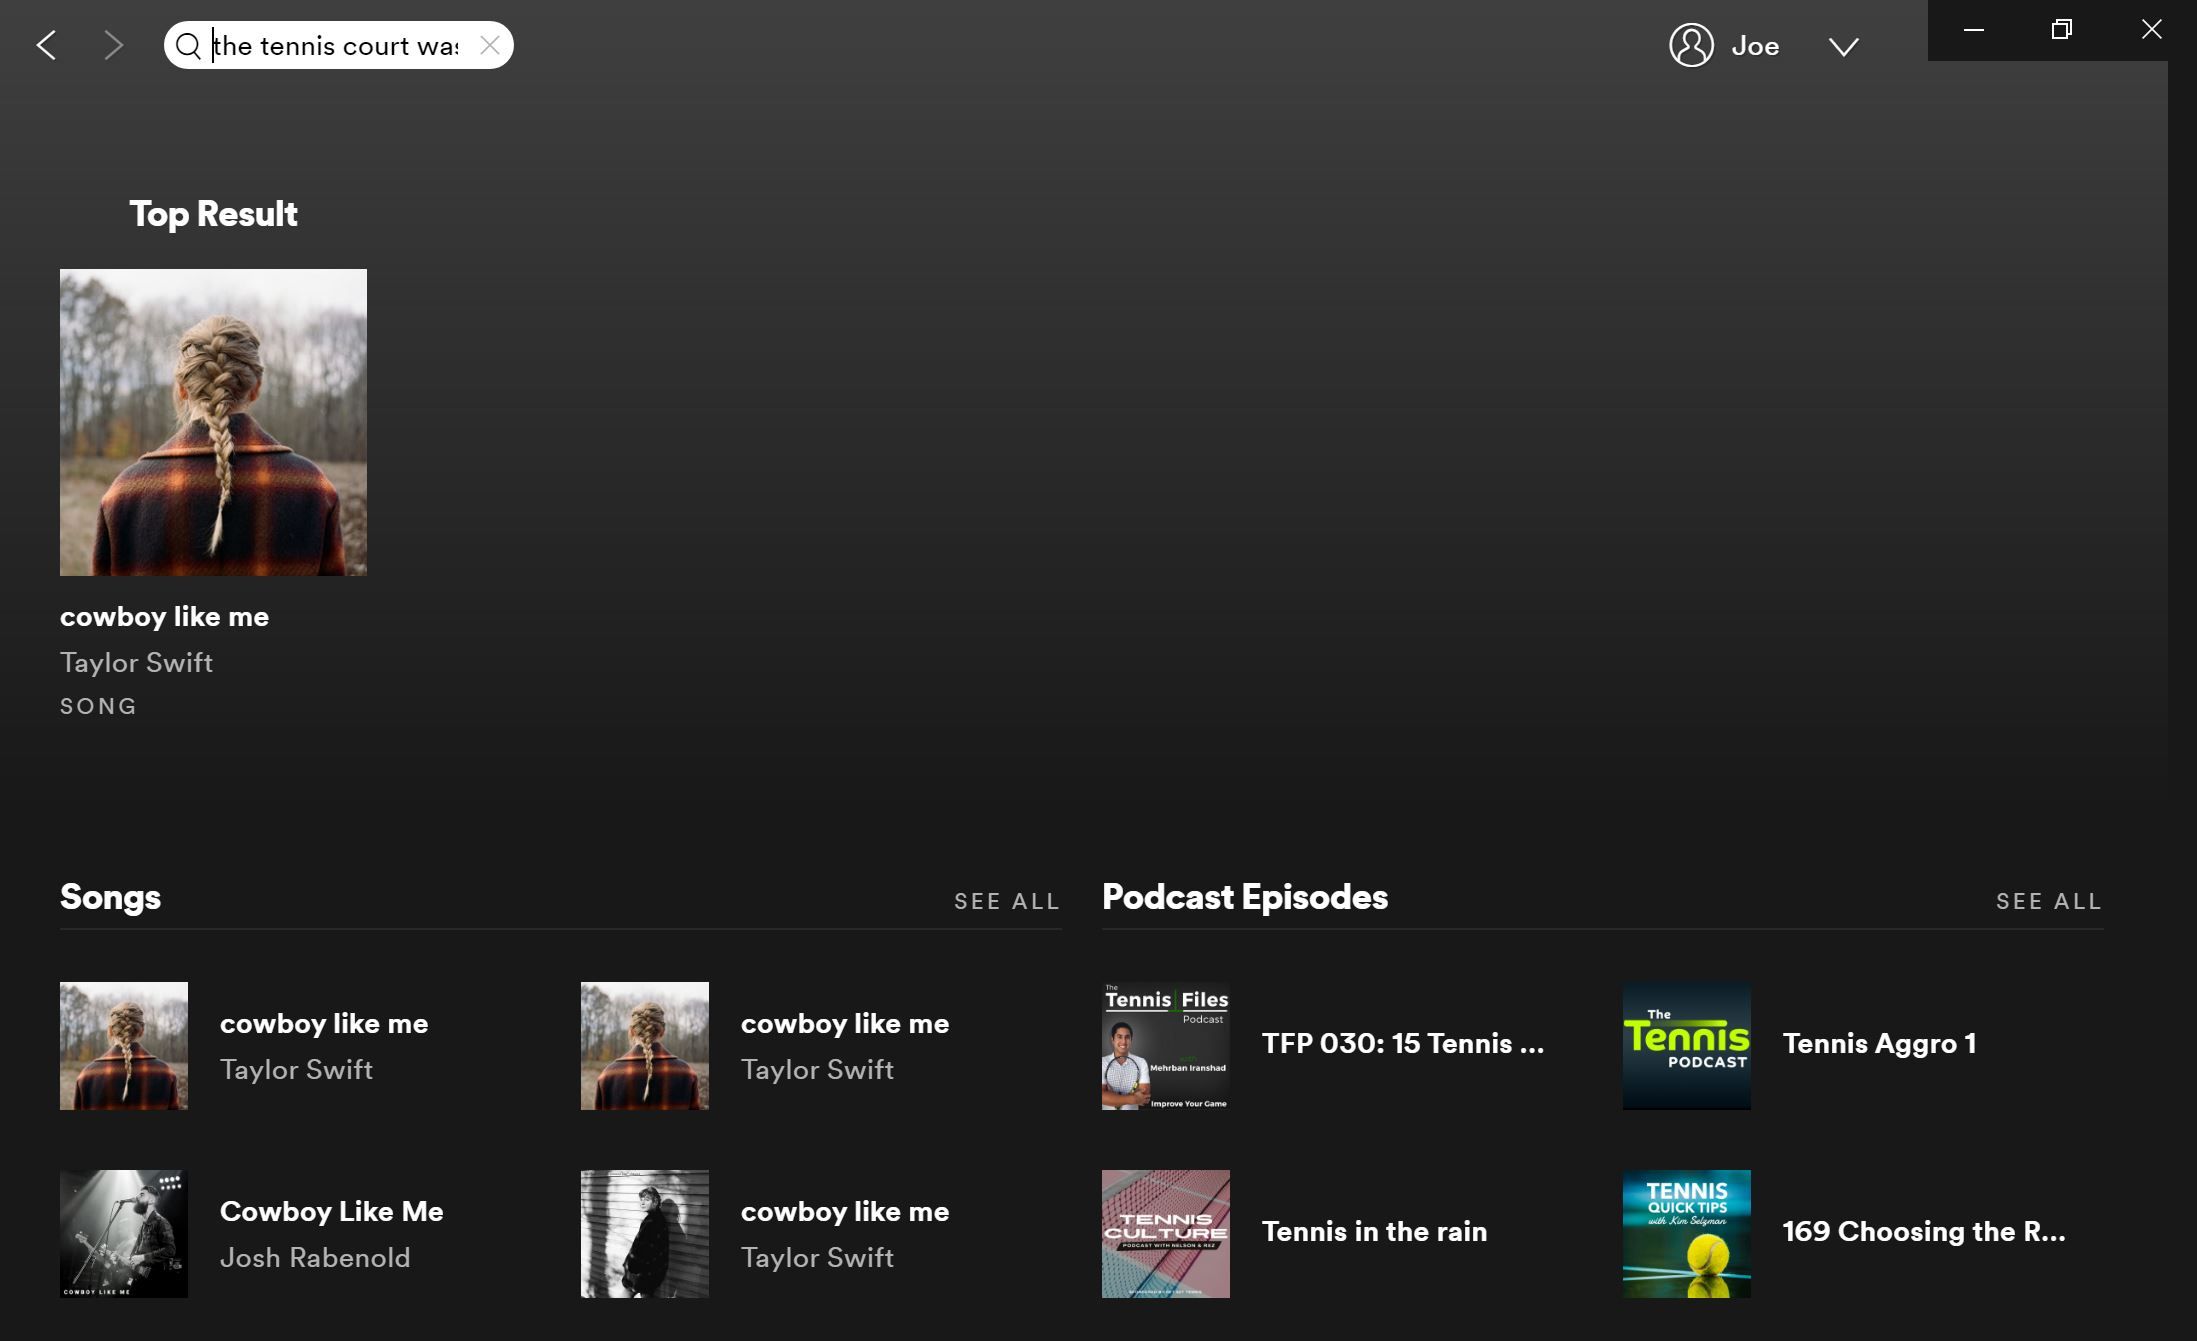This screenshot has width=2197, height=1341.
Task: Open the Tennis Aggro 1 episode
Action: pyautogui.click(x=1878, y=1043)
